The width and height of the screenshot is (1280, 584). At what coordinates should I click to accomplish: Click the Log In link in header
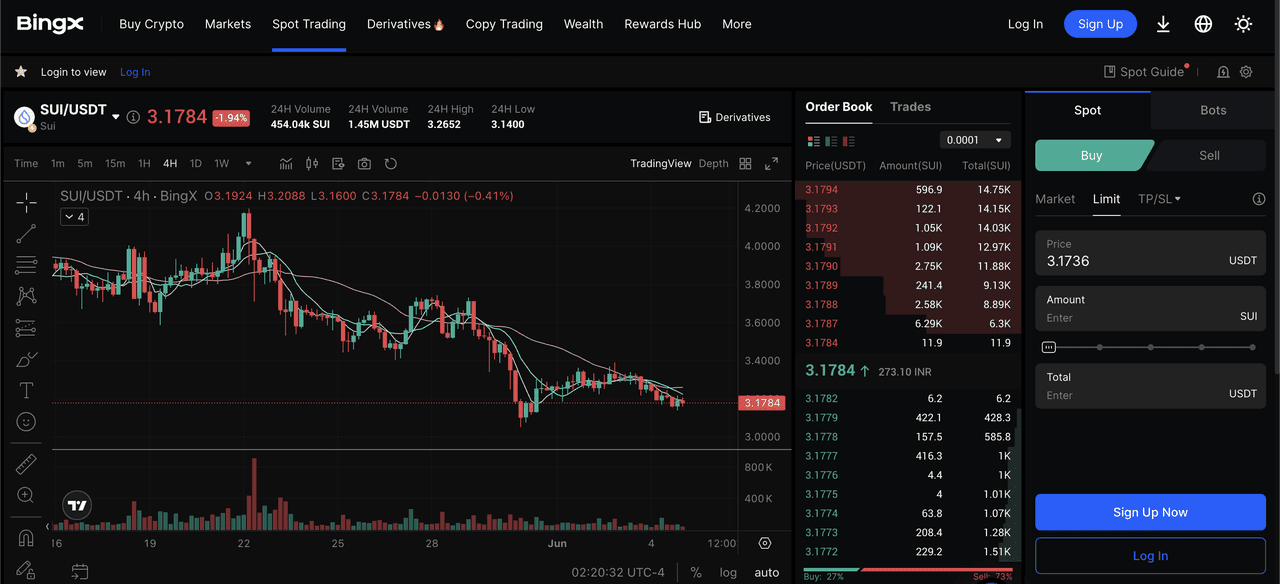(1025, 24)
